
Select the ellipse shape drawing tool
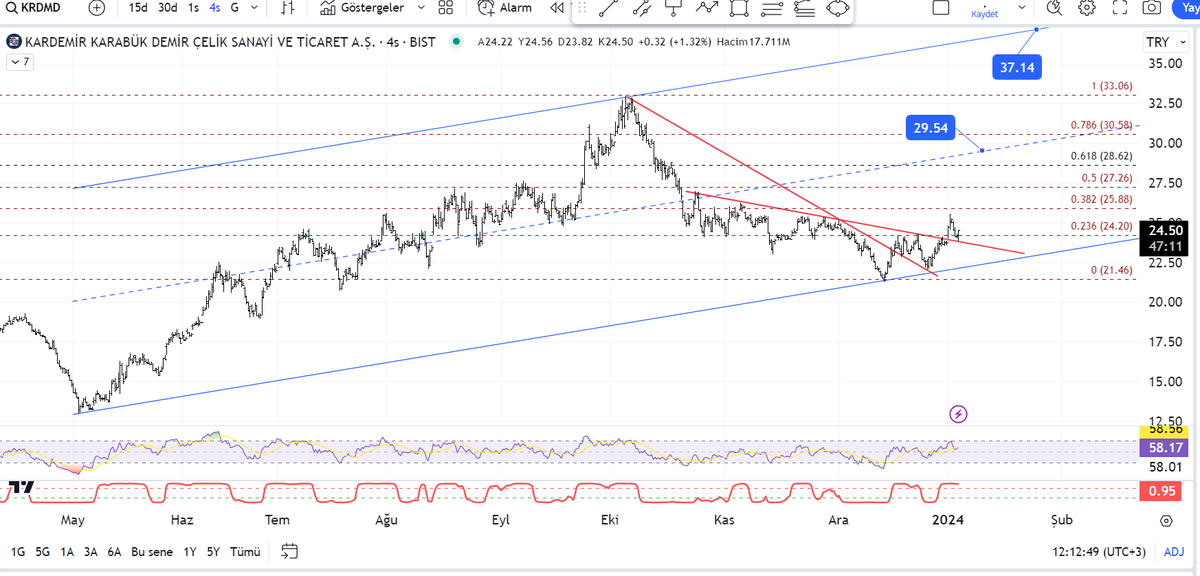836,8
